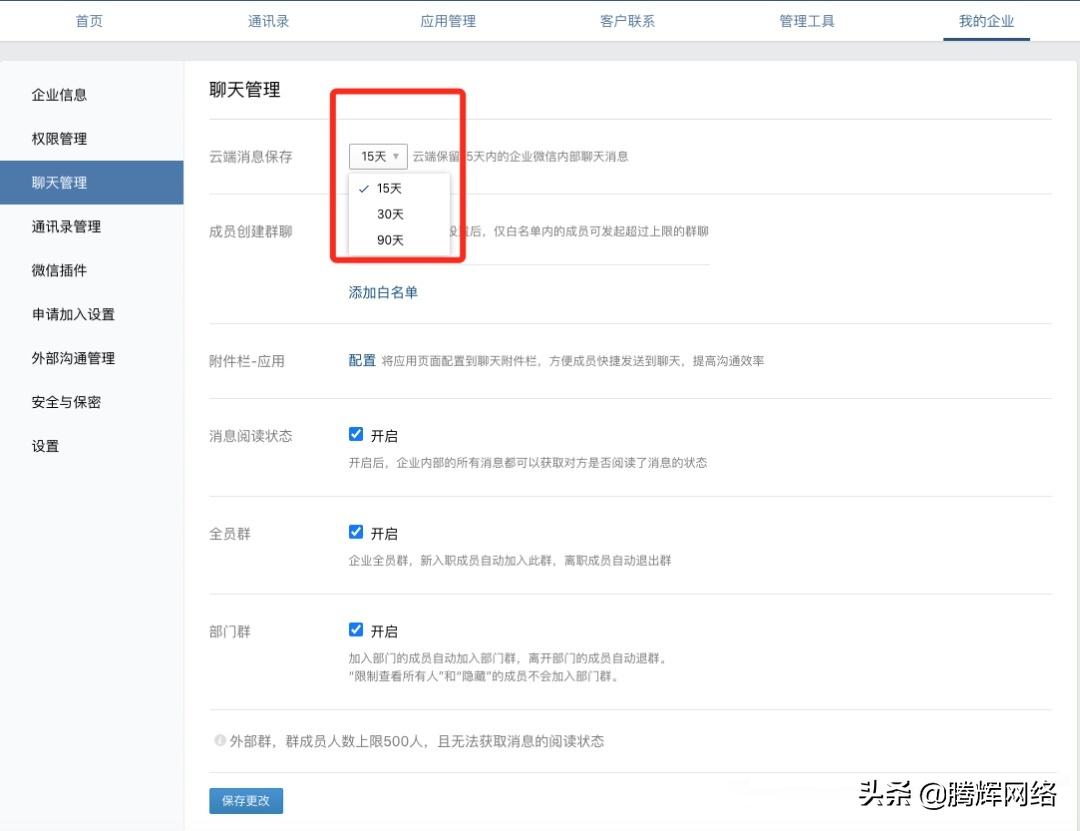The height and width of the screenshot is (831, 1080).
Task: Open the 管理工具 tab
Action: (806, 20)
